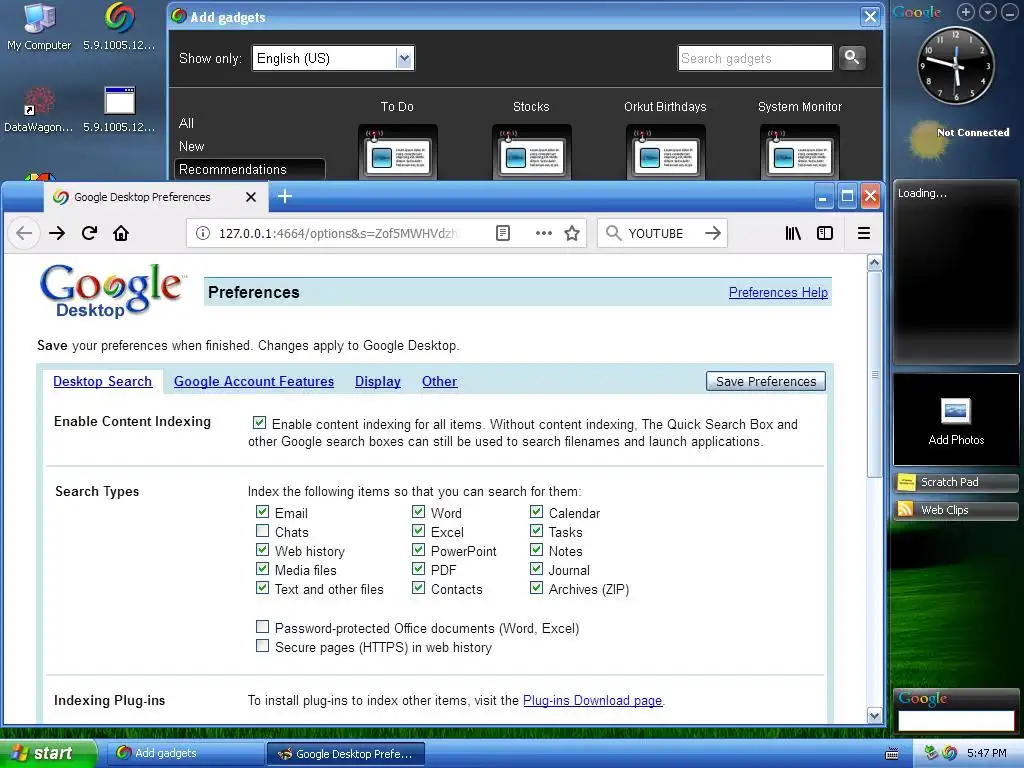The height and width of the screenshot is (768, 1024).
Task: Click the search gadgets magnifier button
Action: click(852, 57)
